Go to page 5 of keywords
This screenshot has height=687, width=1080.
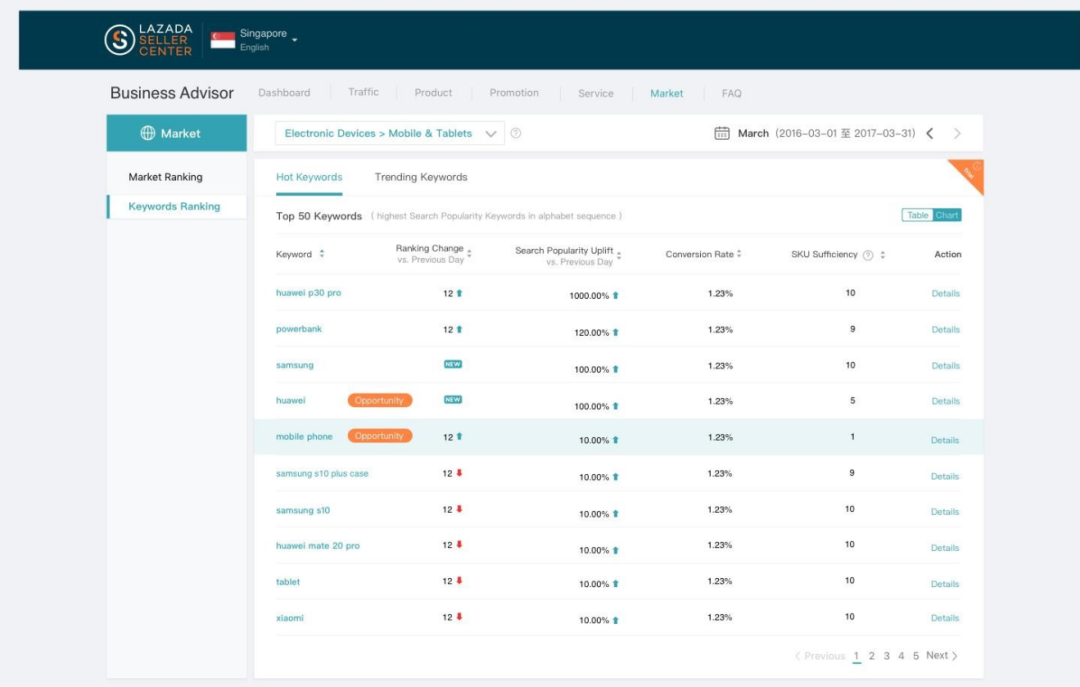click(916, 656)
